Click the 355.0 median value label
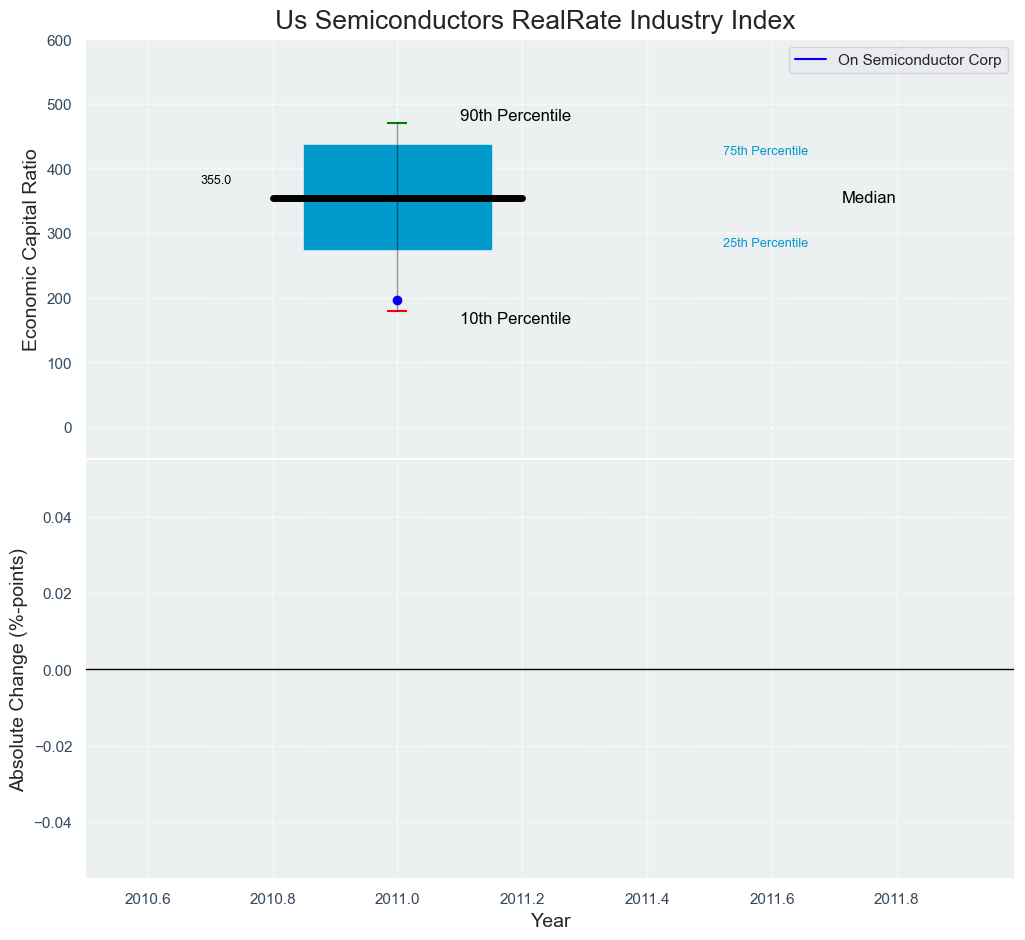Image resolution: width=1025 pixels, height=940 pixels. [216, 180]
